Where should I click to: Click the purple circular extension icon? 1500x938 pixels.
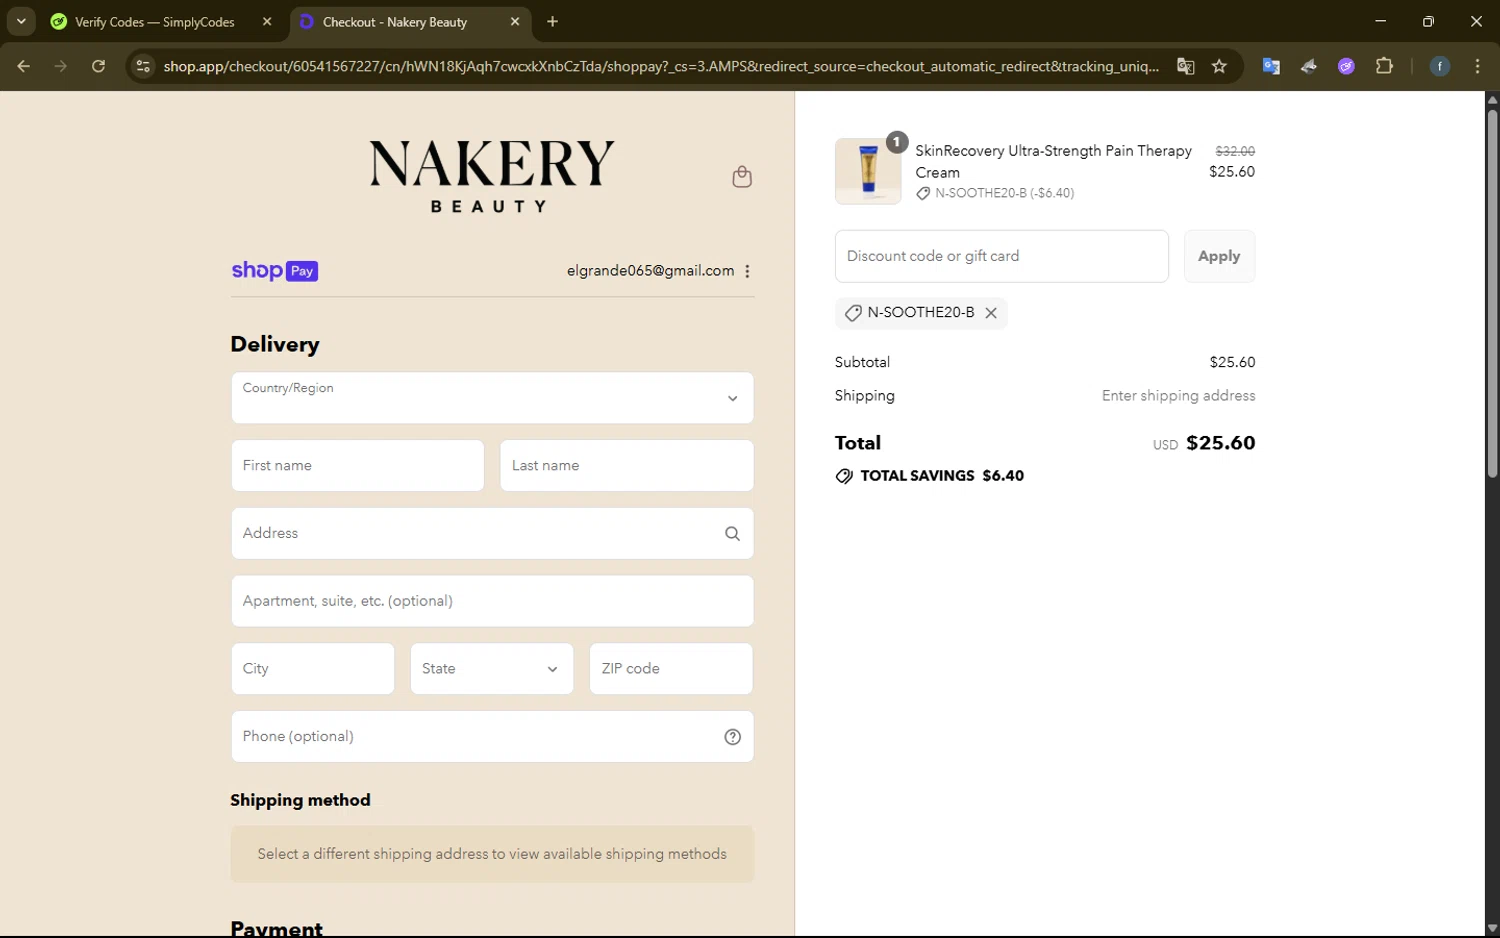(x=1346, y=66)
